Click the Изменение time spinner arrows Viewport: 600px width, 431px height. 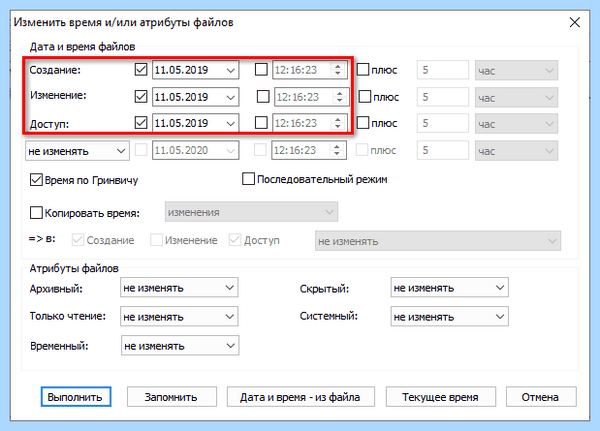click(x=339, y=97)
